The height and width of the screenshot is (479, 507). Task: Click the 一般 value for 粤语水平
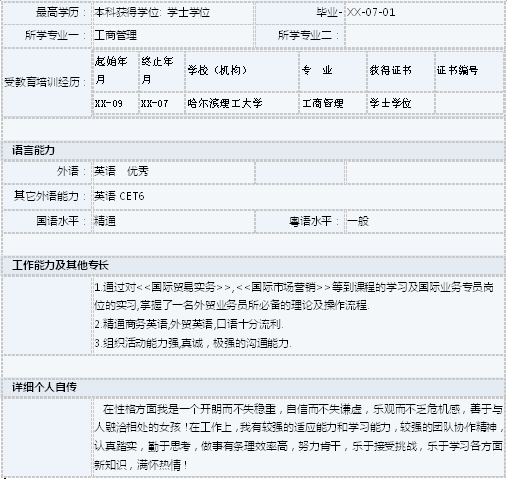(x=425, y=221)
